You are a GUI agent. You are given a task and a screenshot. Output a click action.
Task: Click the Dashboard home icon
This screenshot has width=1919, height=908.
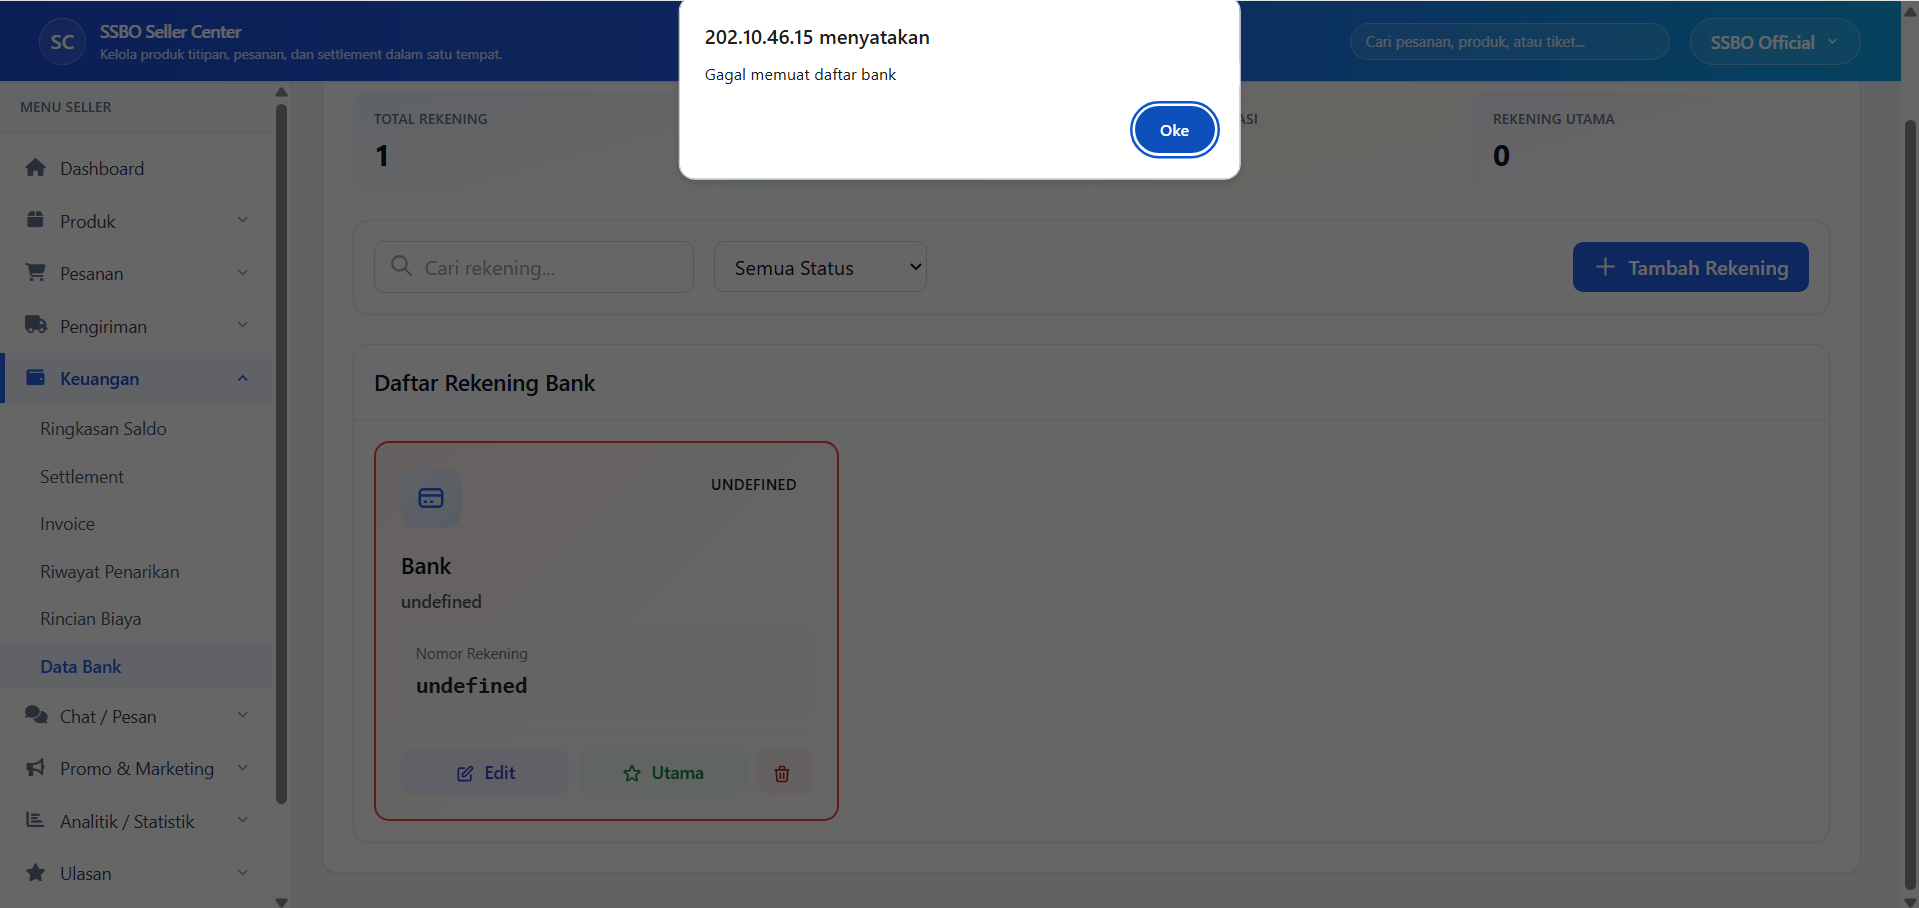coord(36,168)
